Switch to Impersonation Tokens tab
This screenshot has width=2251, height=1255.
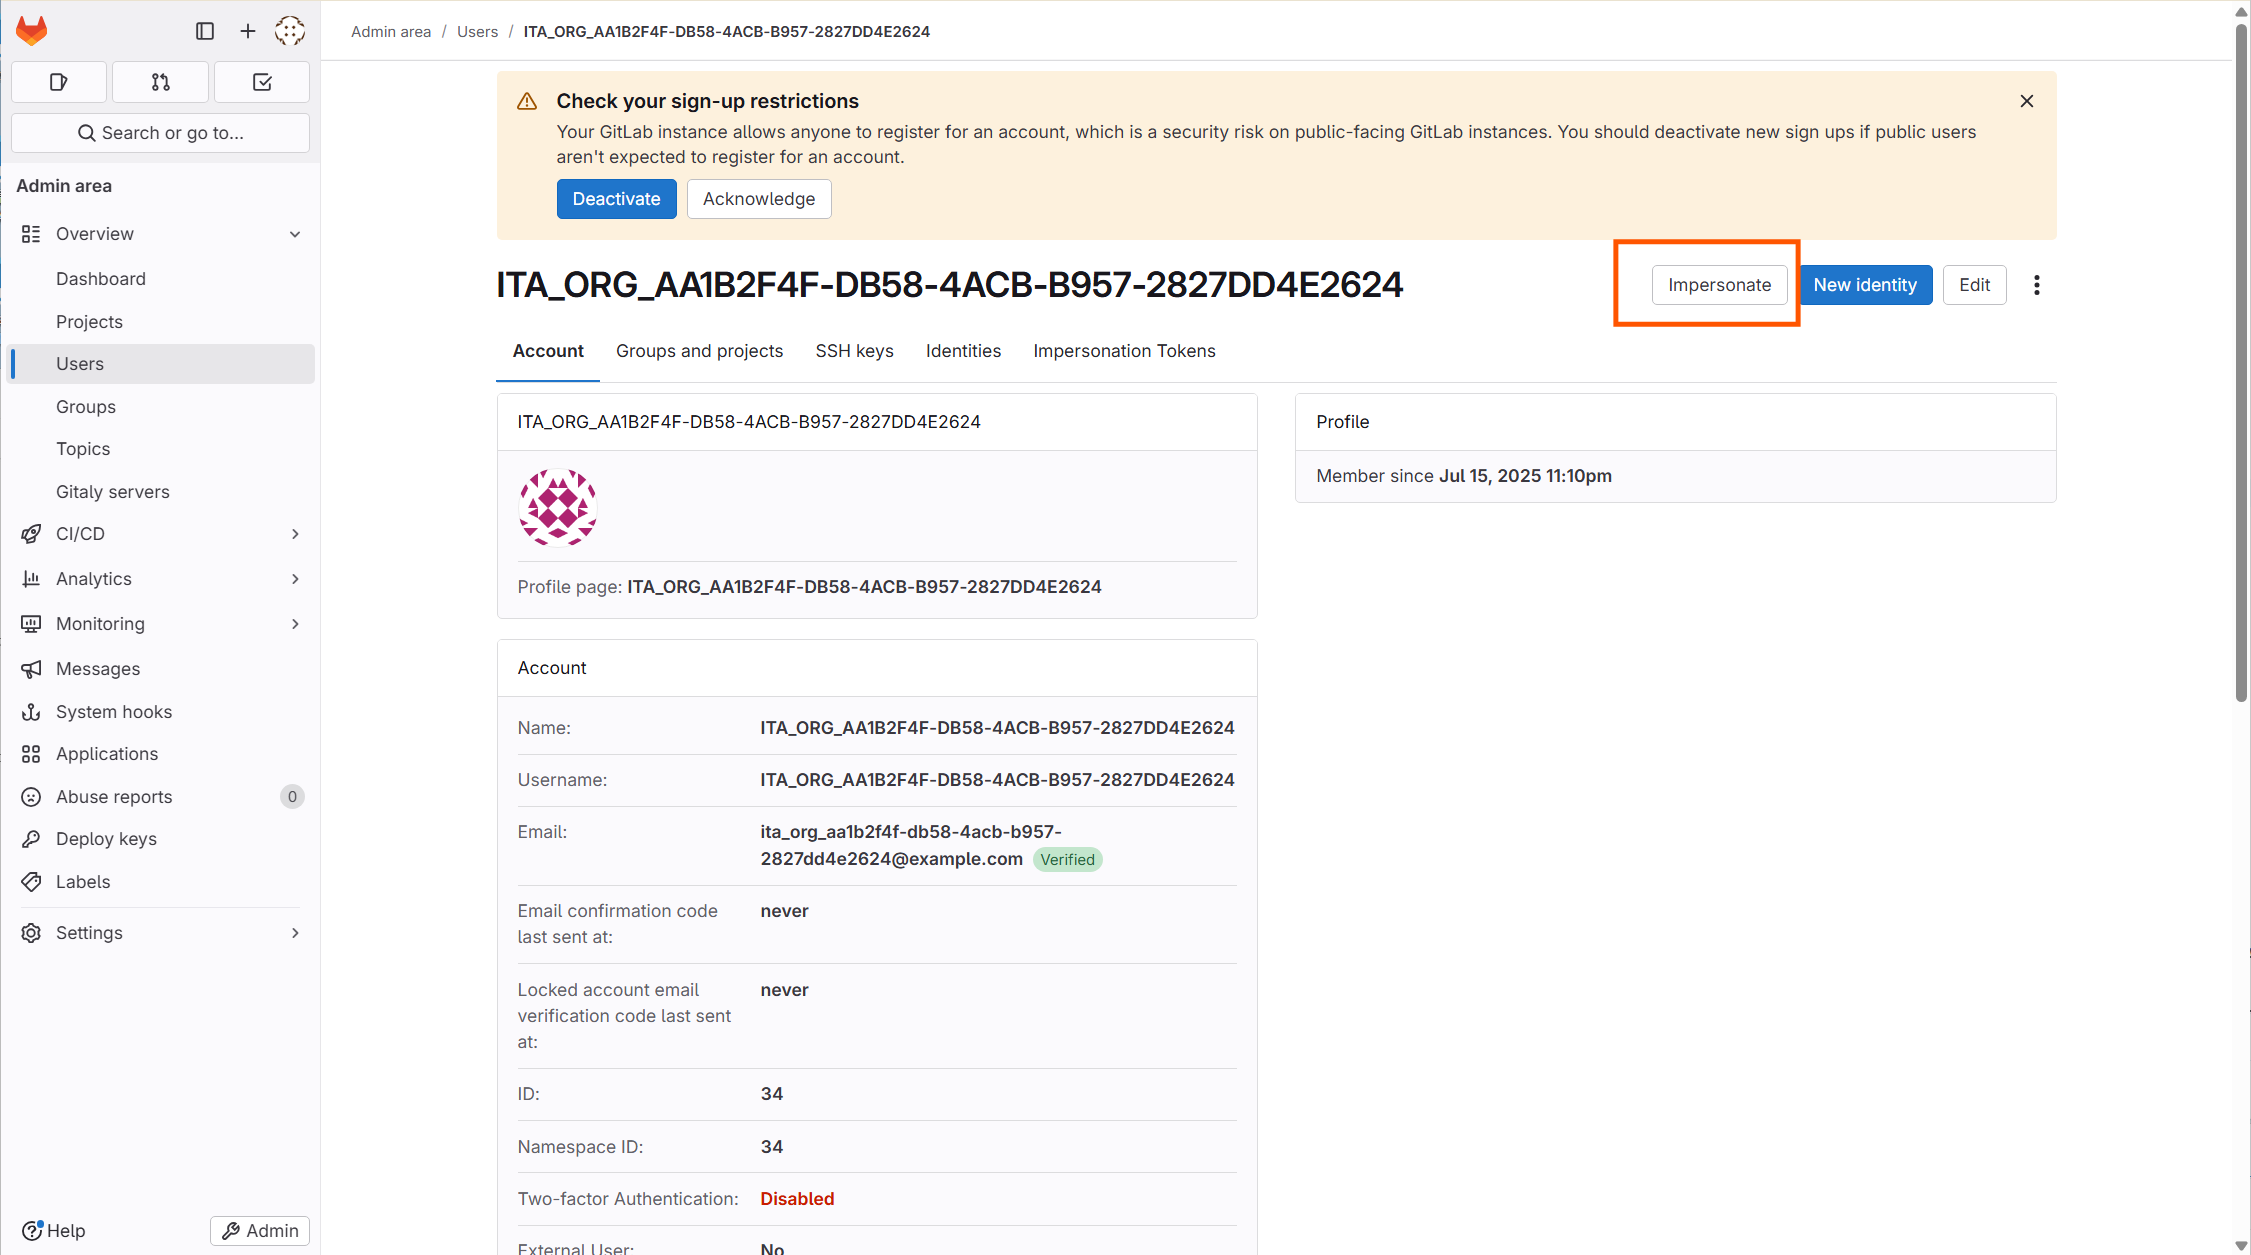tap(1124, 351)
